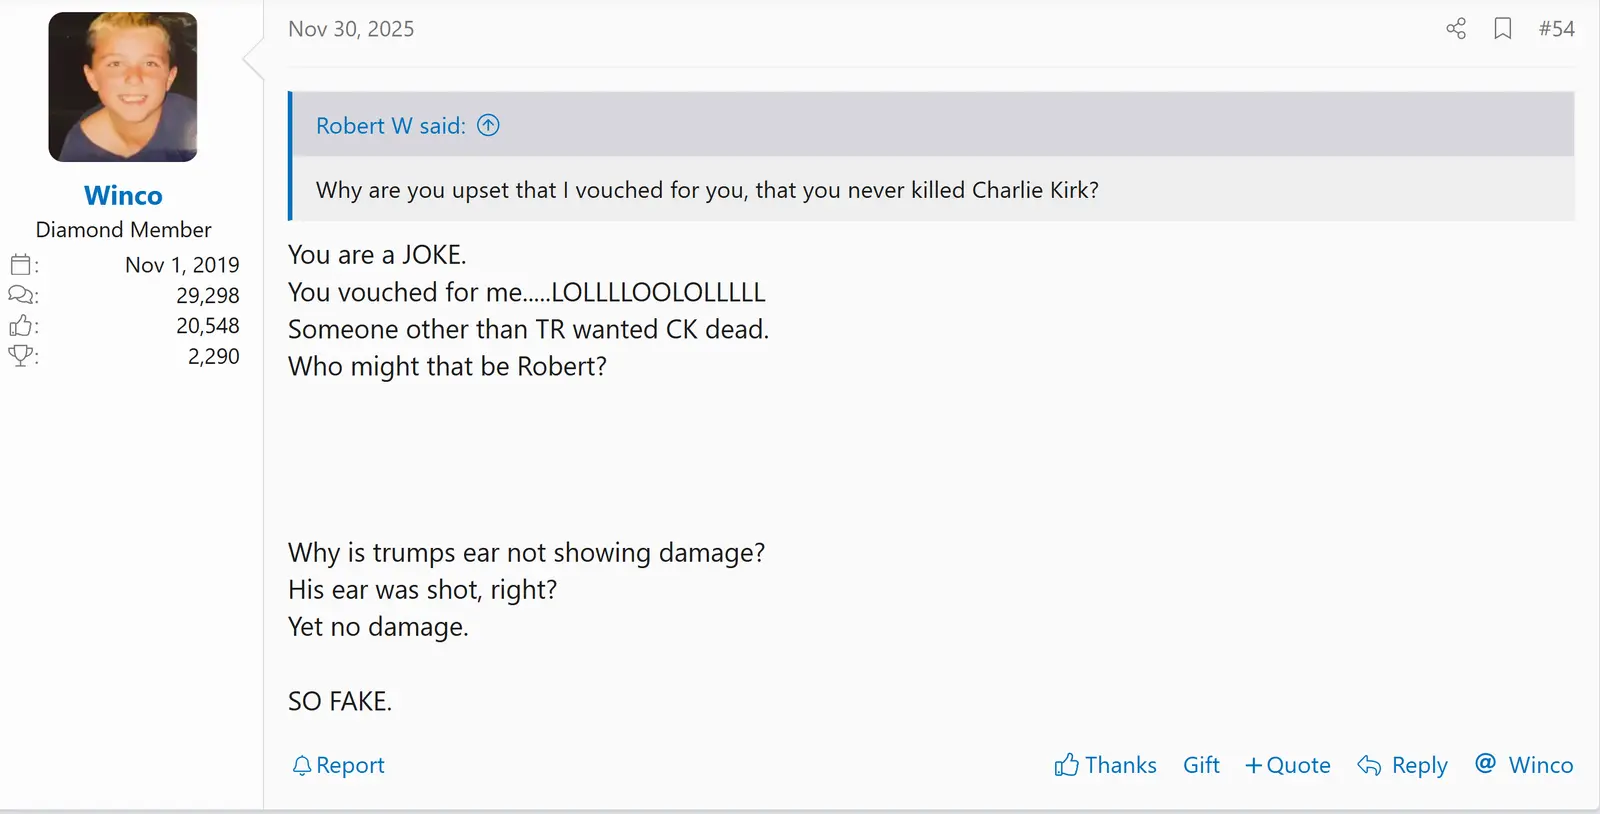Screen dimensions: 1600x814
Task: Open Winco's profile avatar picture
Action: [123, 87]
